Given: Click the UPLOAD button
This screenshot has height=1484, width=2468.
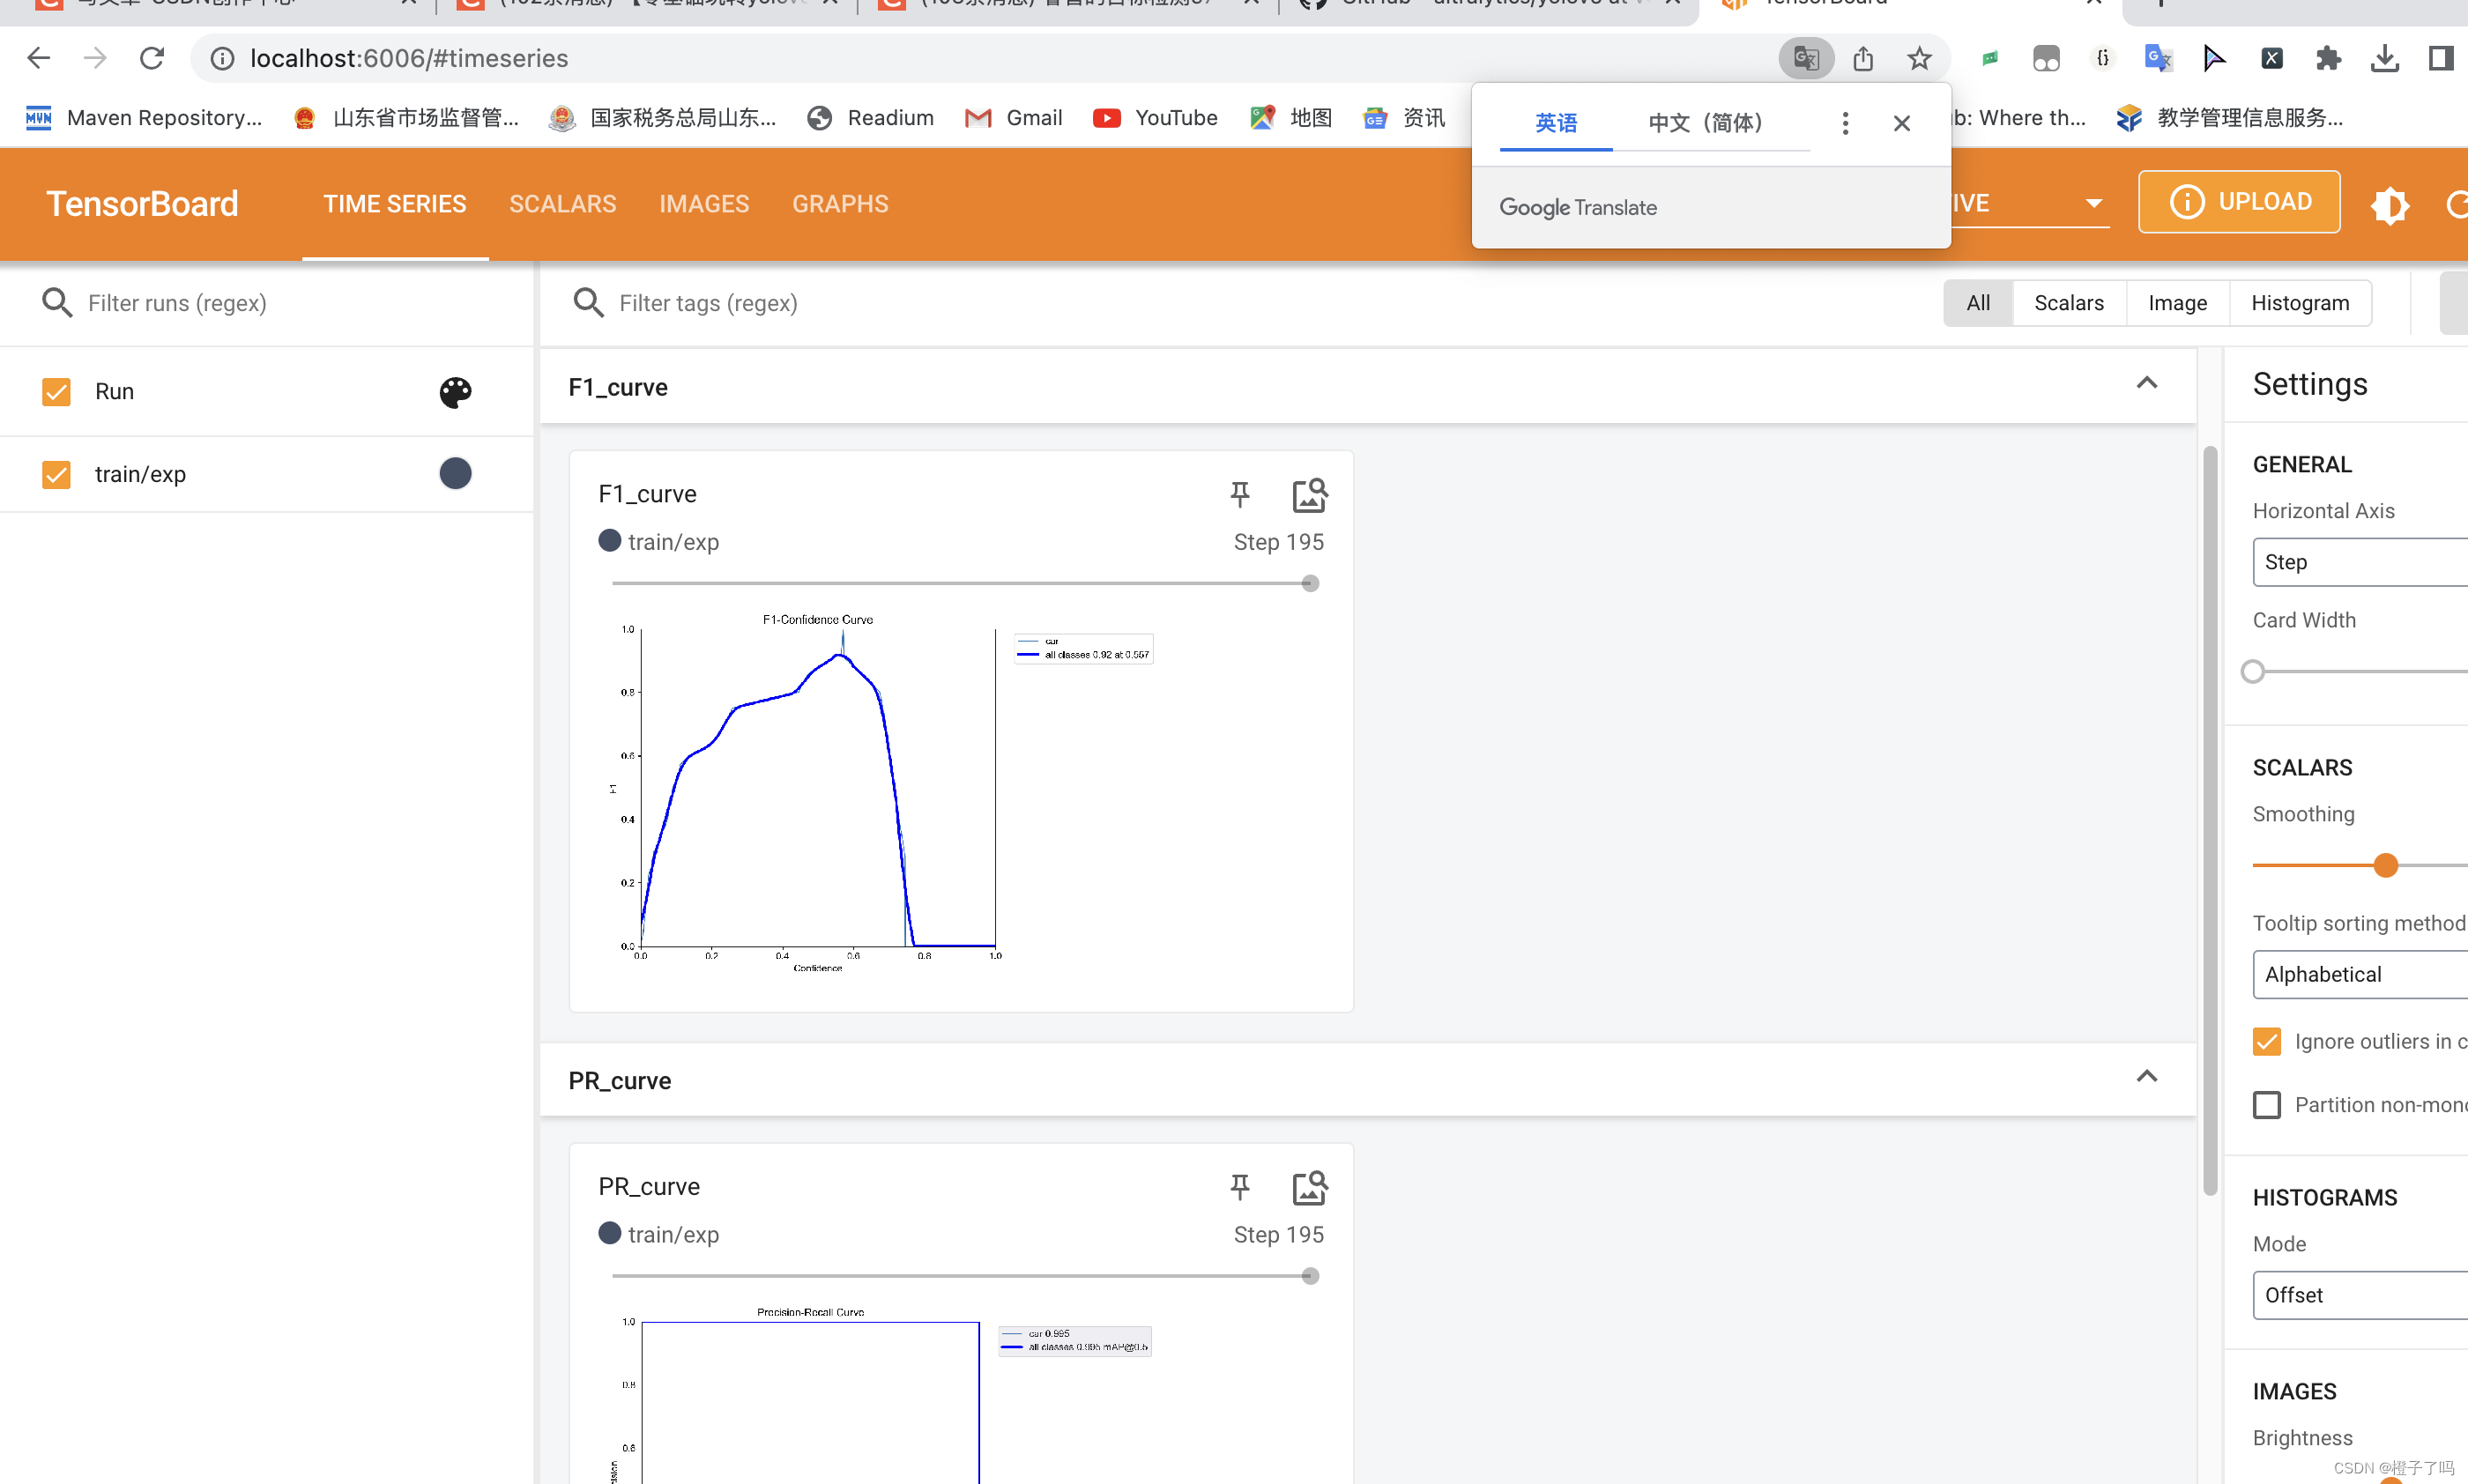Looking at the screenshot, I should (2239, 202).
